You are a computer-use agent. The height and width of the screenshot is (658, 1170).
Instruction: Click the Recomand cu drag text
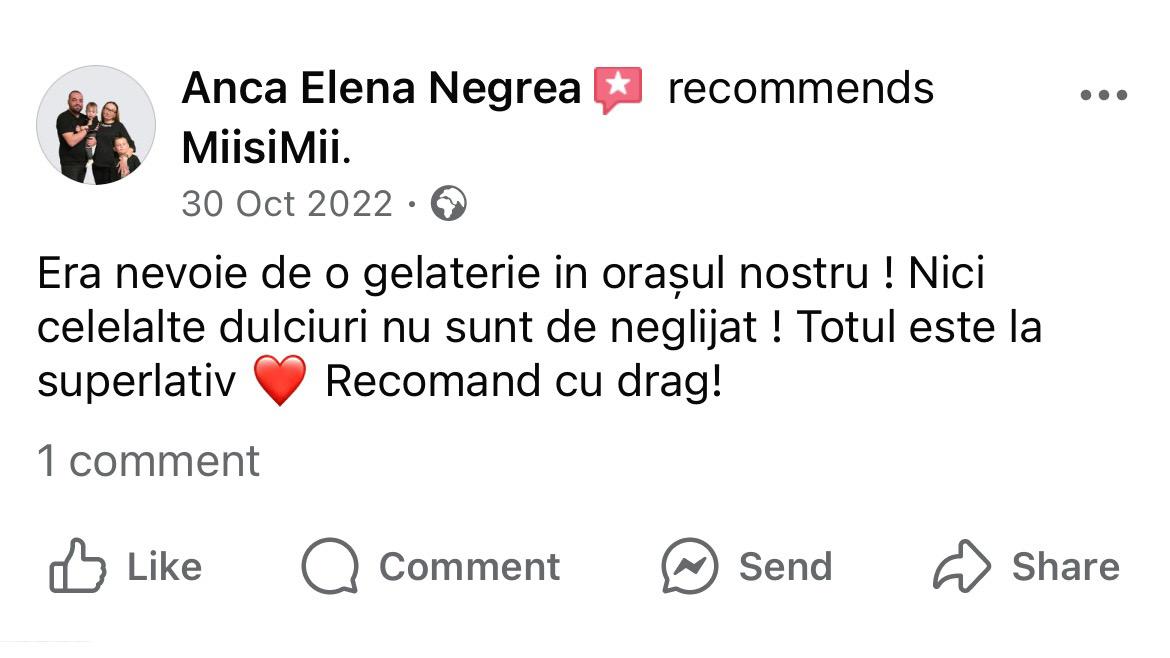524,381
